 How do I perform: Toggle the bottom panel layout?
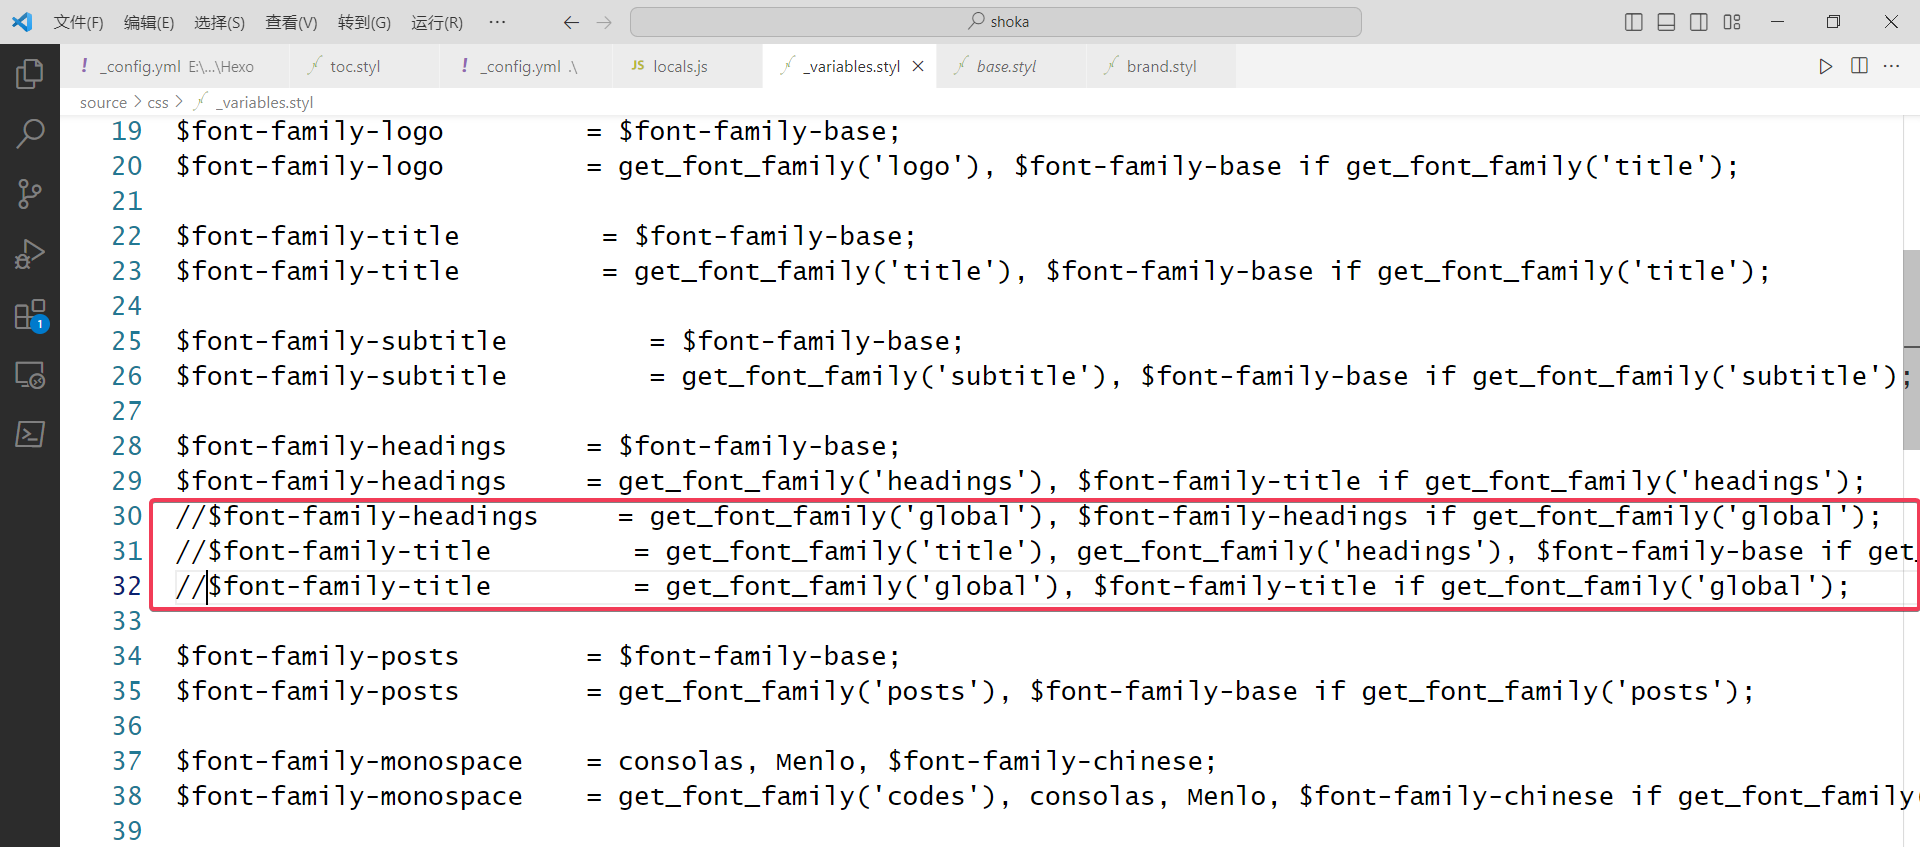click(x=1666, y=22)
